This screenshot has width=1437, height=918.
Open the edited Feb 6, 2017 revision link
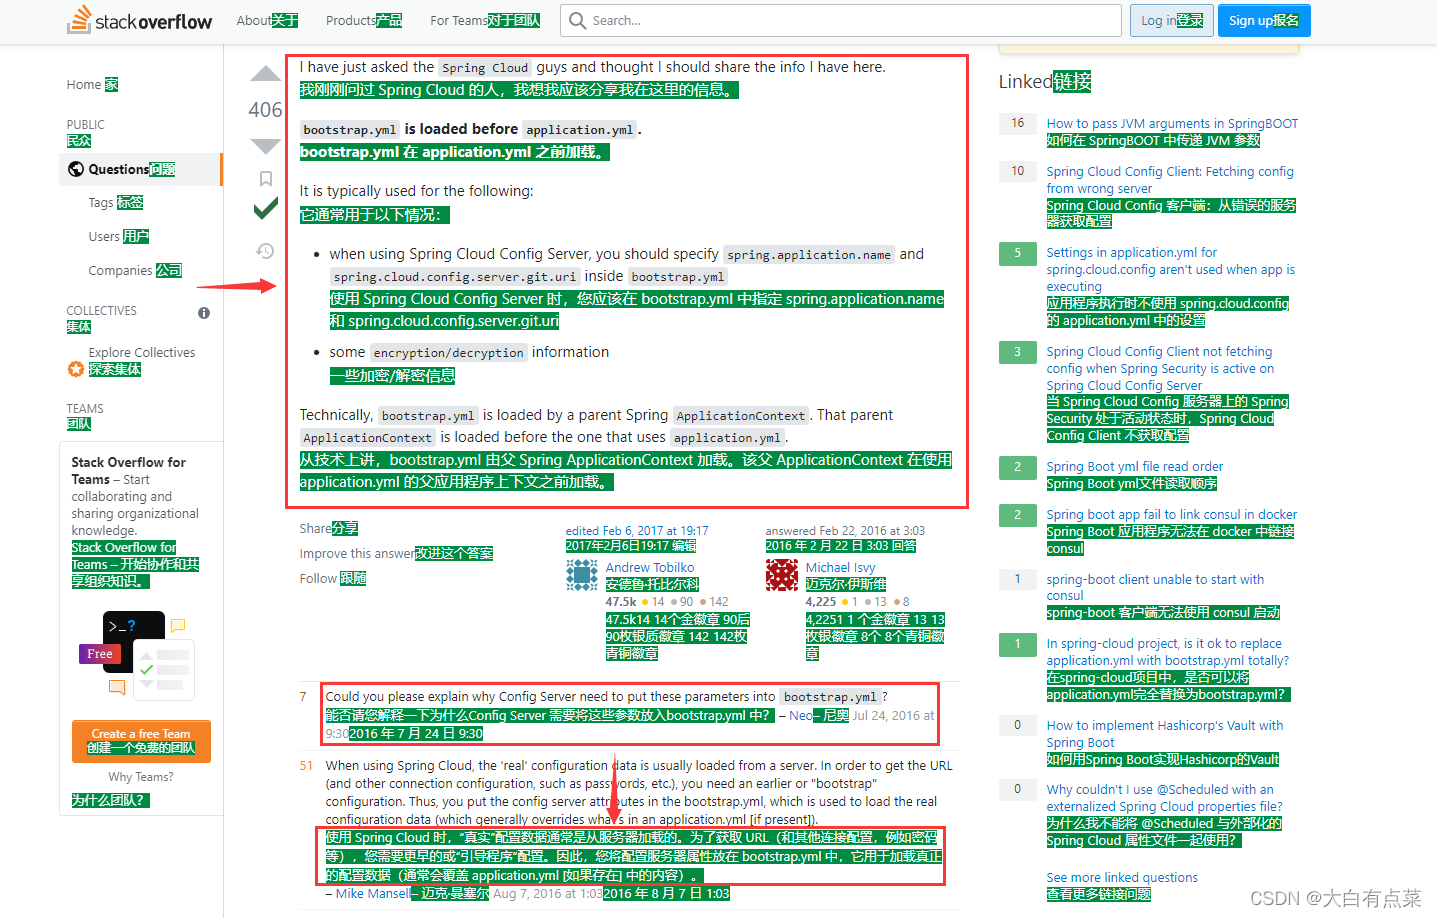(x=637, y=531)
